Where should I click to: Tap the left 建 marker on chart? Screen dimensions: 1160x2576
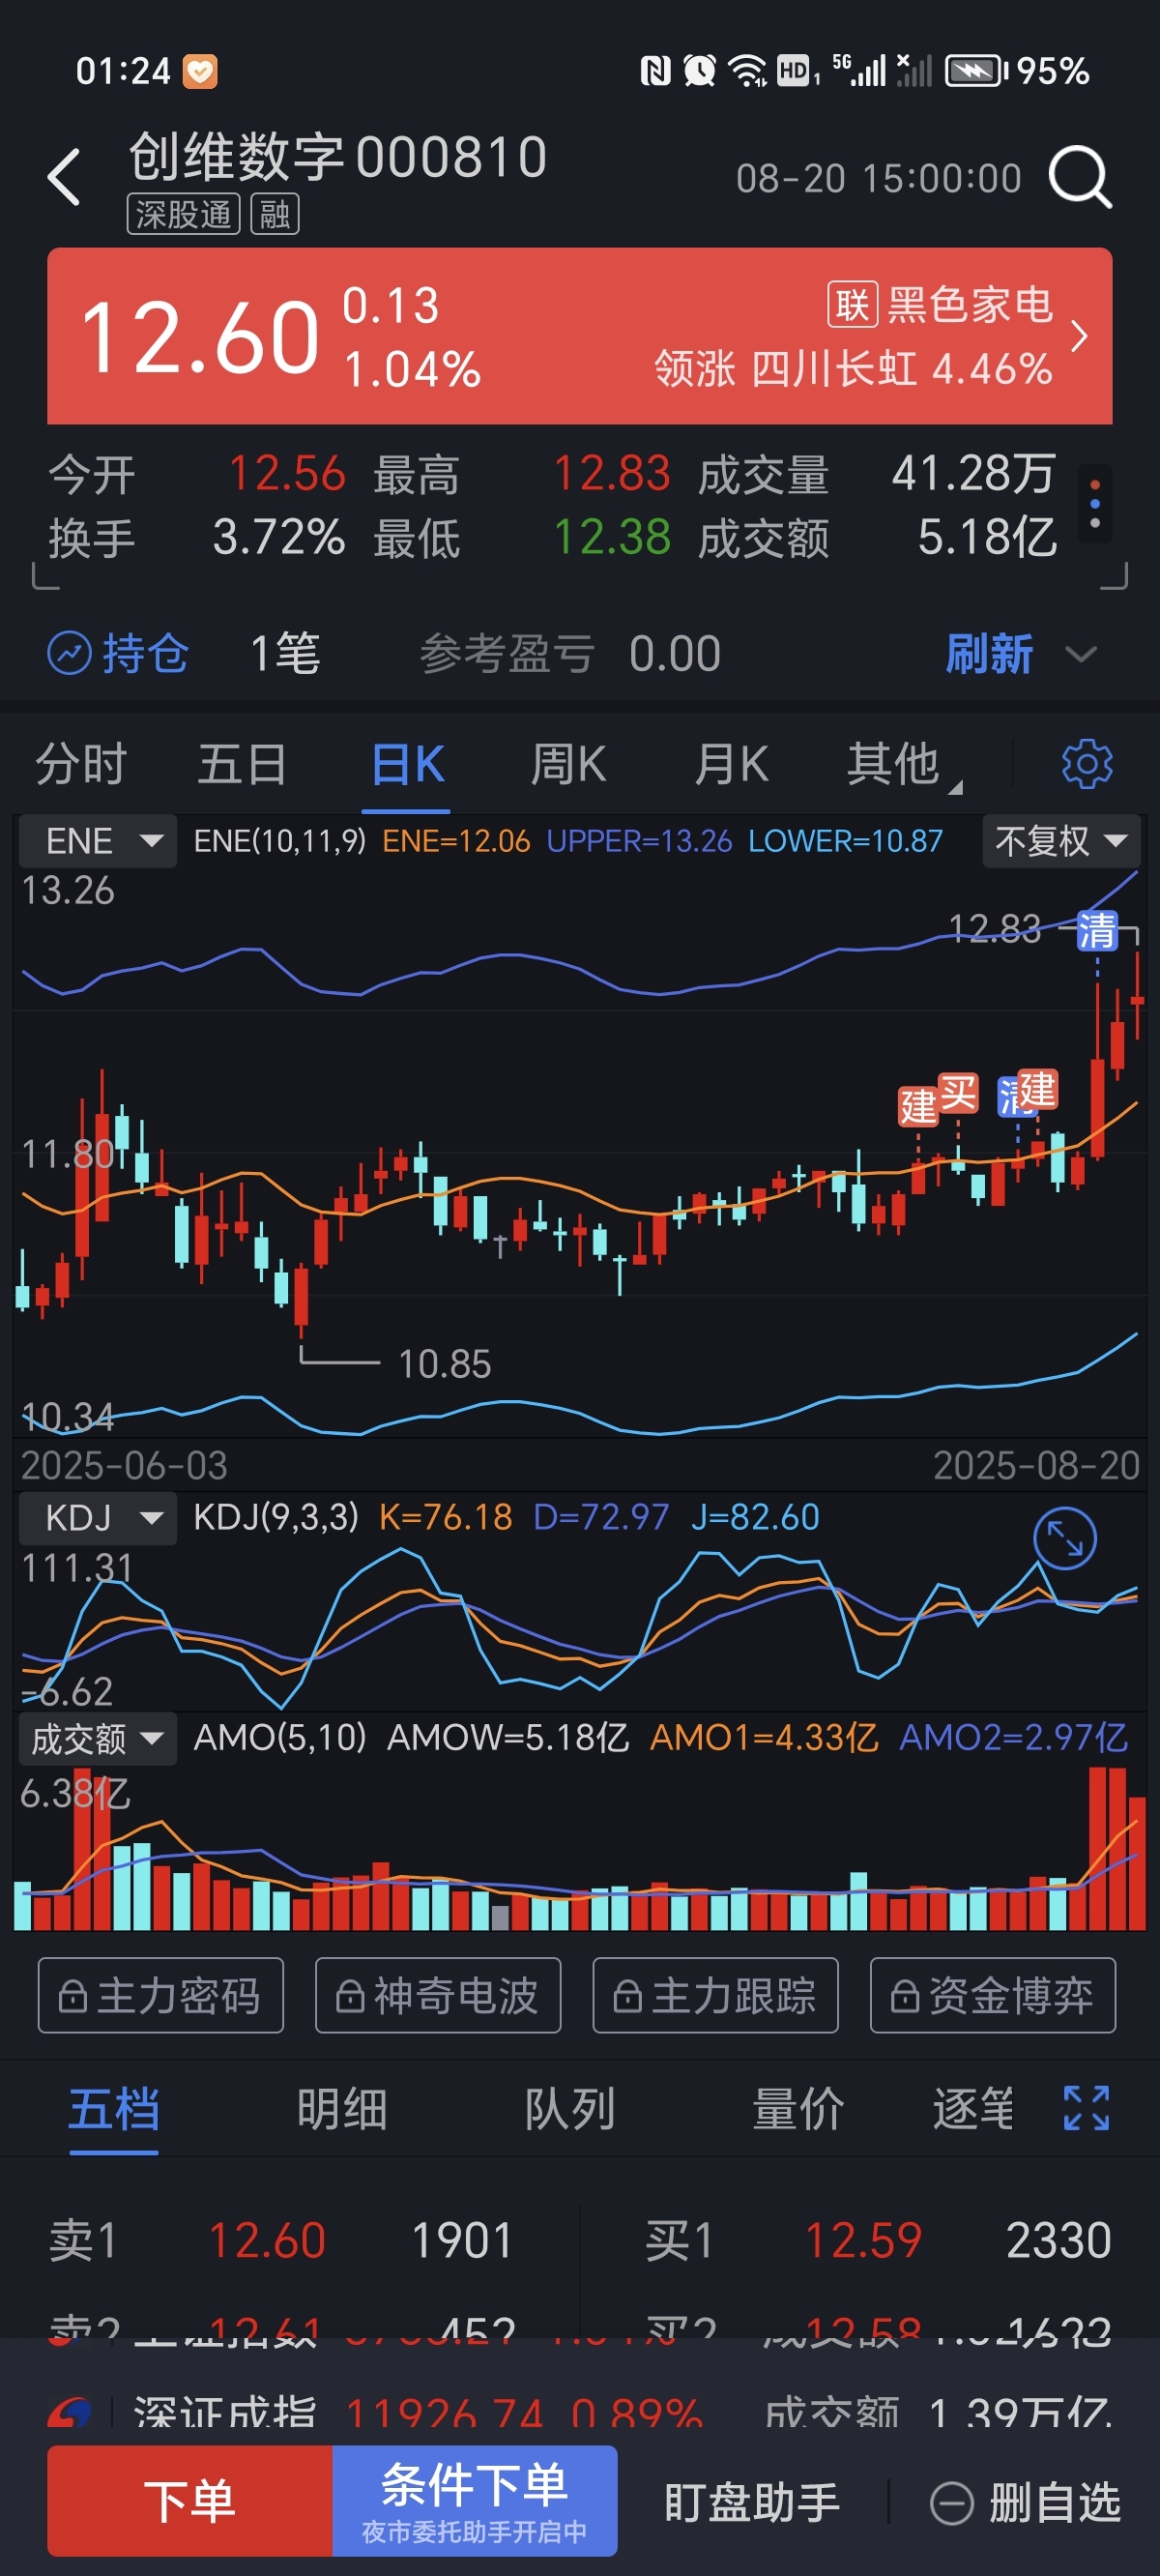(x=918, y=1106)
